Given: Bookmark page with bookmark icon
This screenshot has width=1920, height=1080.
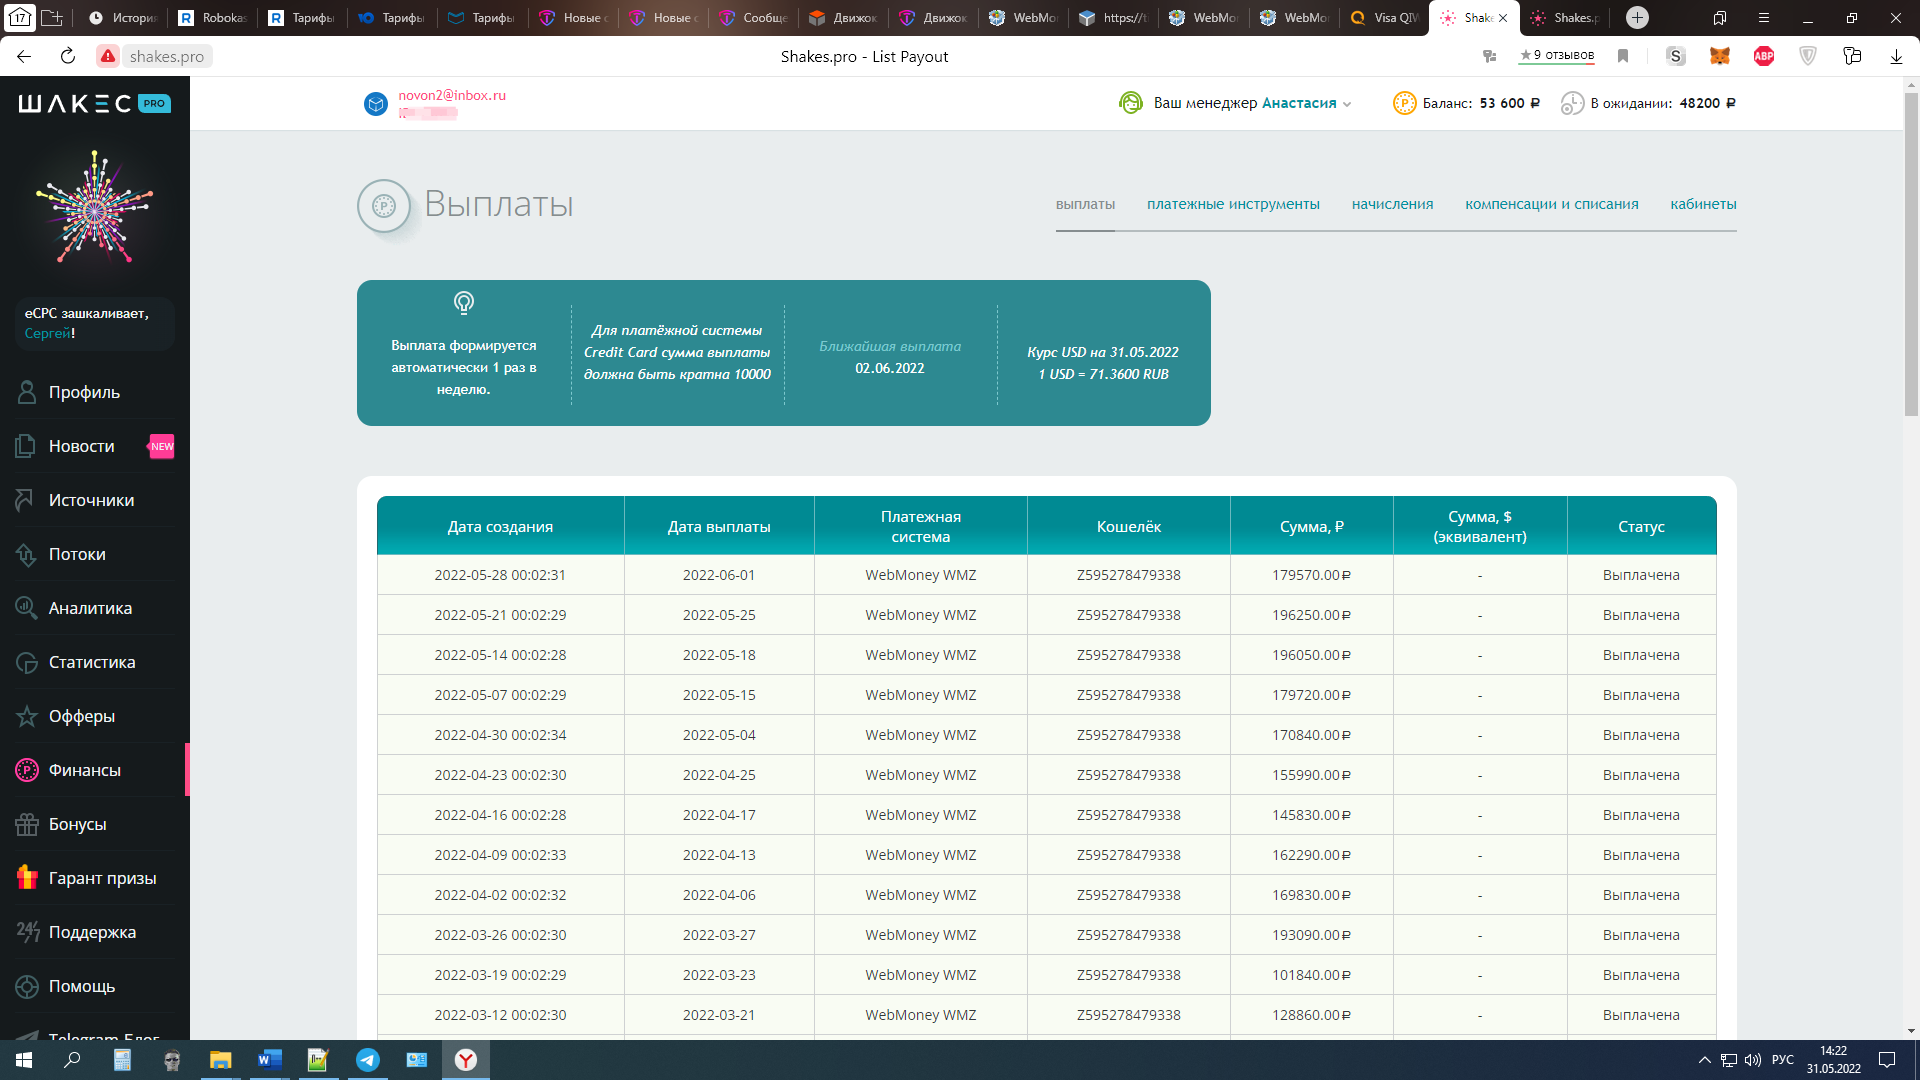Looking at the screenshot, I should (x=1623, y=56).
